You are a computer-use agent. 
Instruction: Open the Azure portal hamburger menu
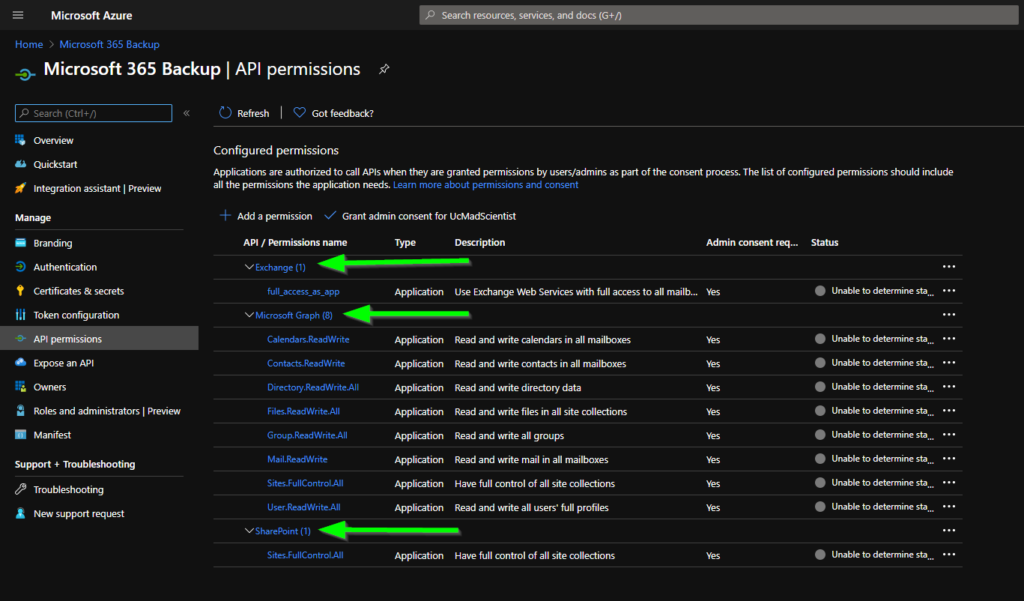tap(18, 15)
